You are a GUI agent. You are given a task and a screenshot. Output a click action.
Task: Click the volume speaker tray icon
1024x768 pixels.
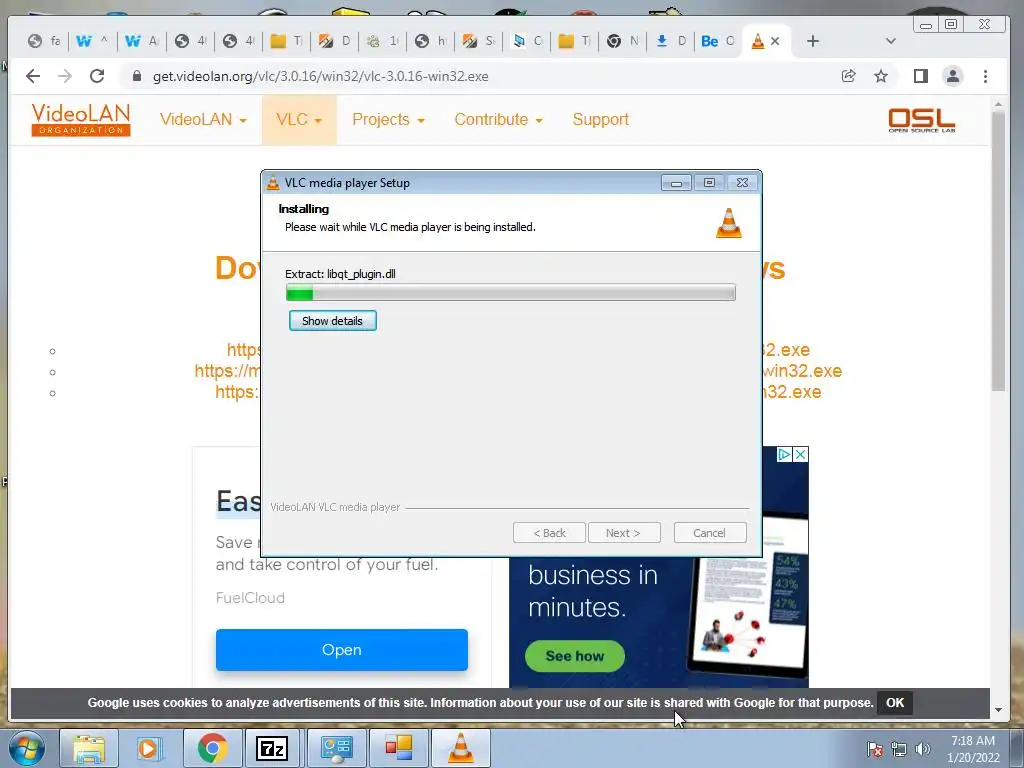923,750
